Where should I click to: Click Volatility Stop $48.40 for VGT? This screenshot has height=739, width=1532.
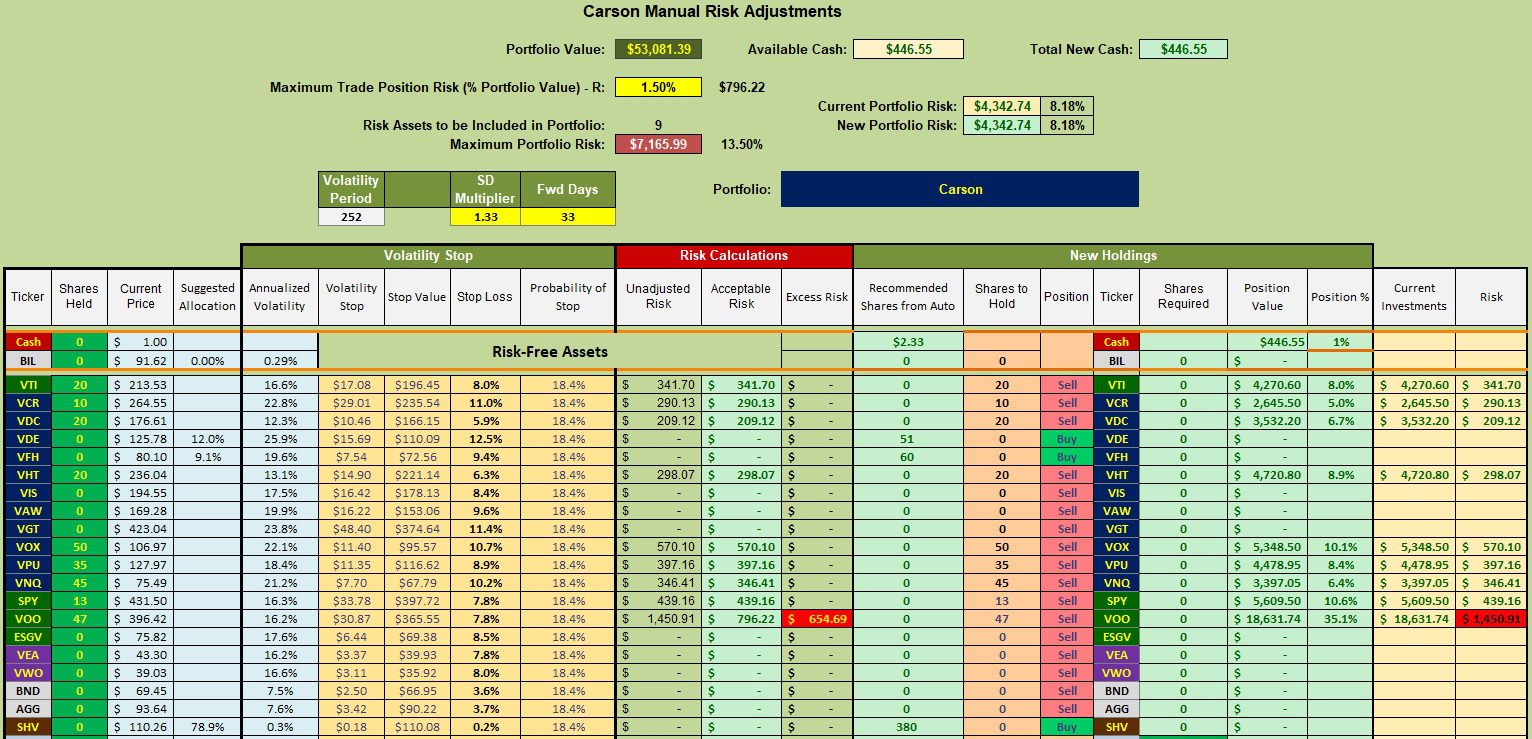pos(351,529)
